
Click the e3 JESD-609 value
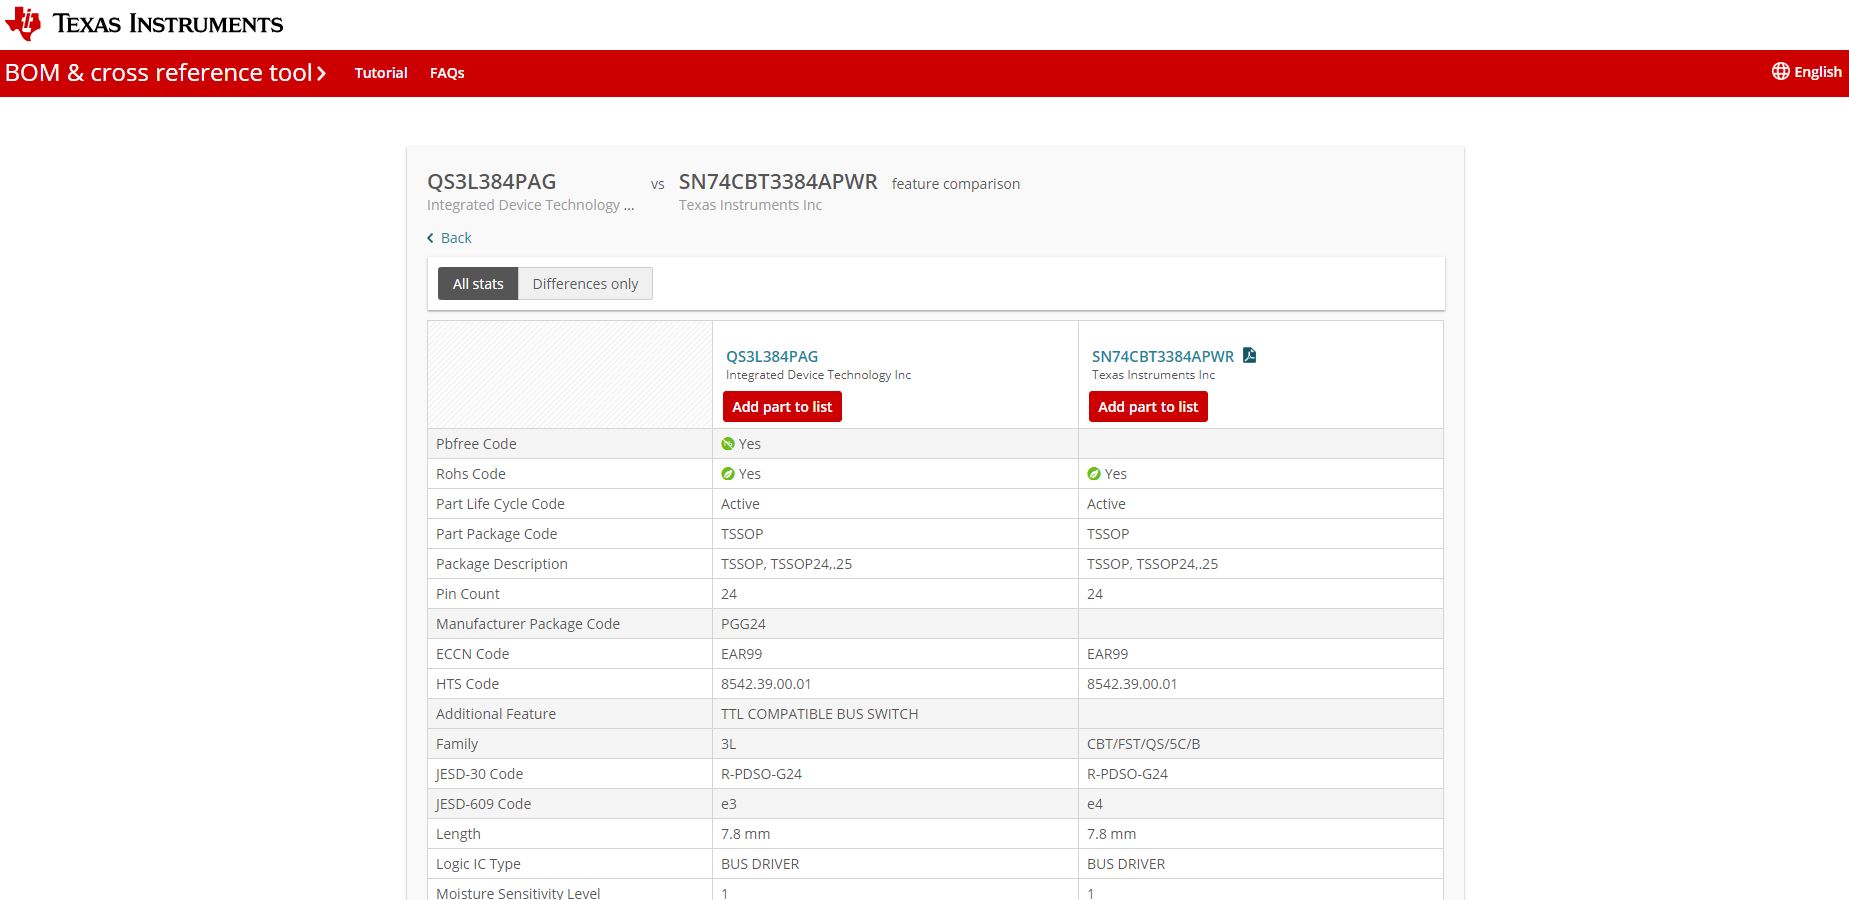pos(729,804)
